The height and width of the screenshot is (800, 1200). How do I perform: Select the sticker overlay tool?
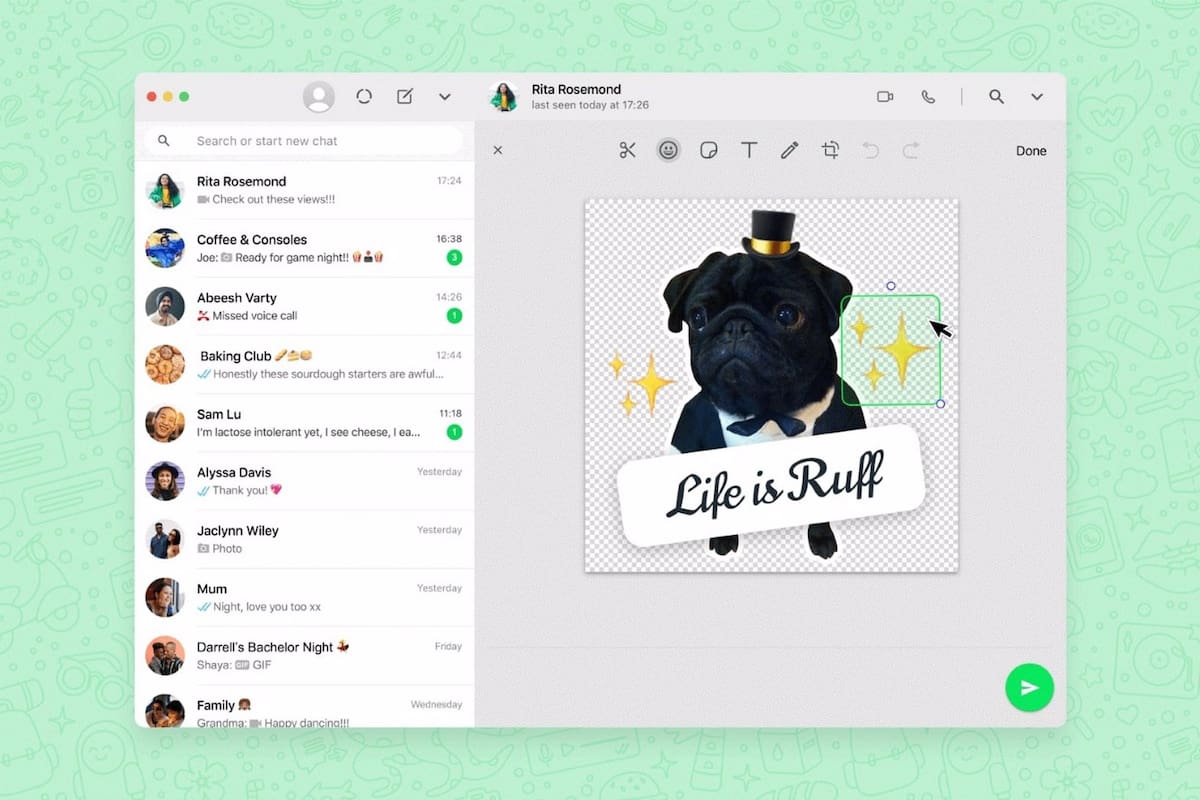708,150
